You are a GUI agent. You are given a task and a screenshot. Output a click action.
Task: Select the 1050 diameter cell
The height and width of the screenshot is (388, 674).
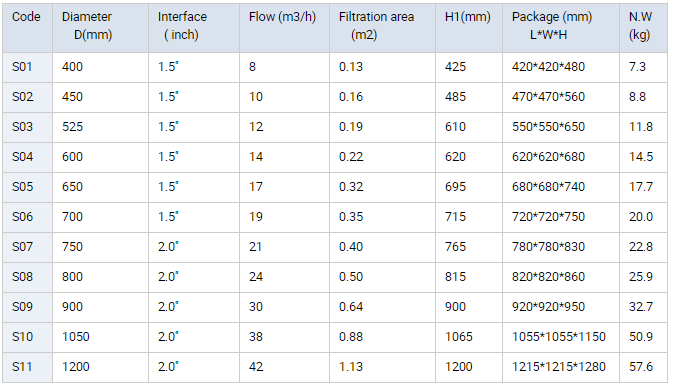101,337
